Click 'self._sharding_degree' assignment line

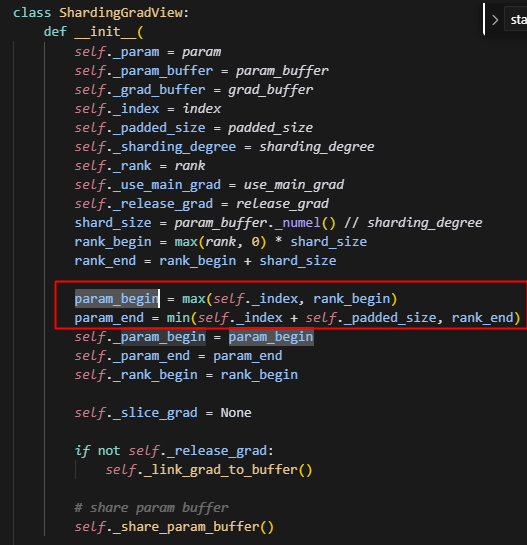click(225, 147)
